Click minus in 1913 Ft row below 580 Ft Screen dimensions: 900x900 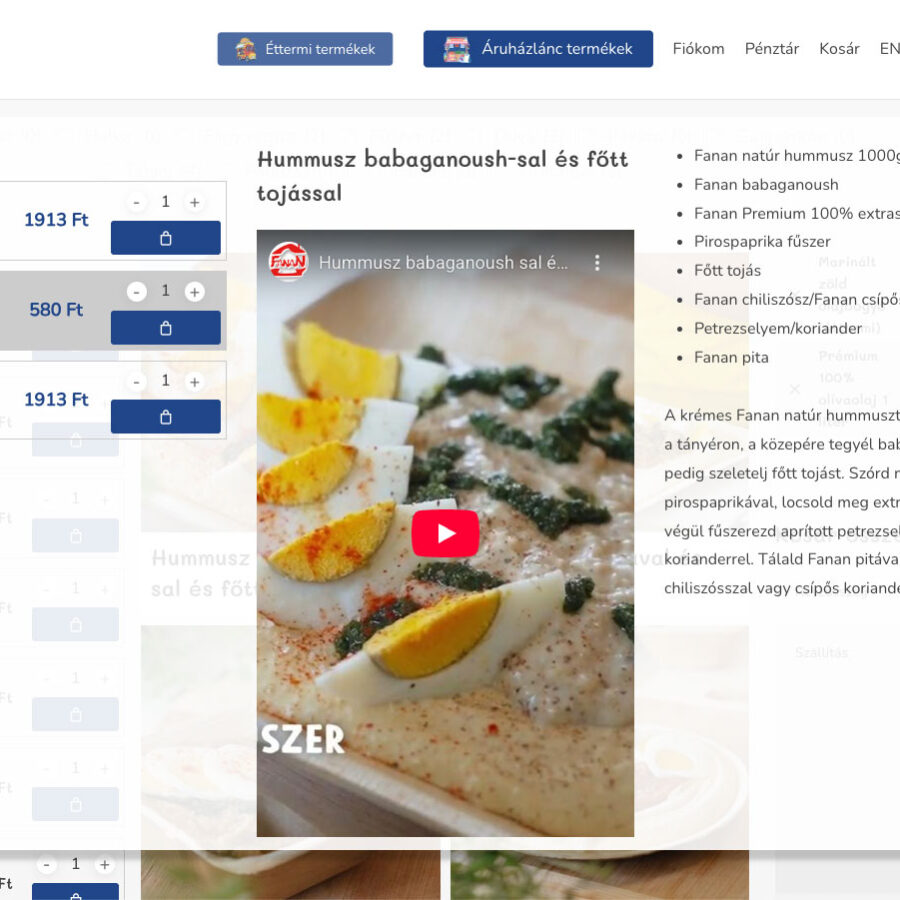pyautogui.click(x=137, y=382)
